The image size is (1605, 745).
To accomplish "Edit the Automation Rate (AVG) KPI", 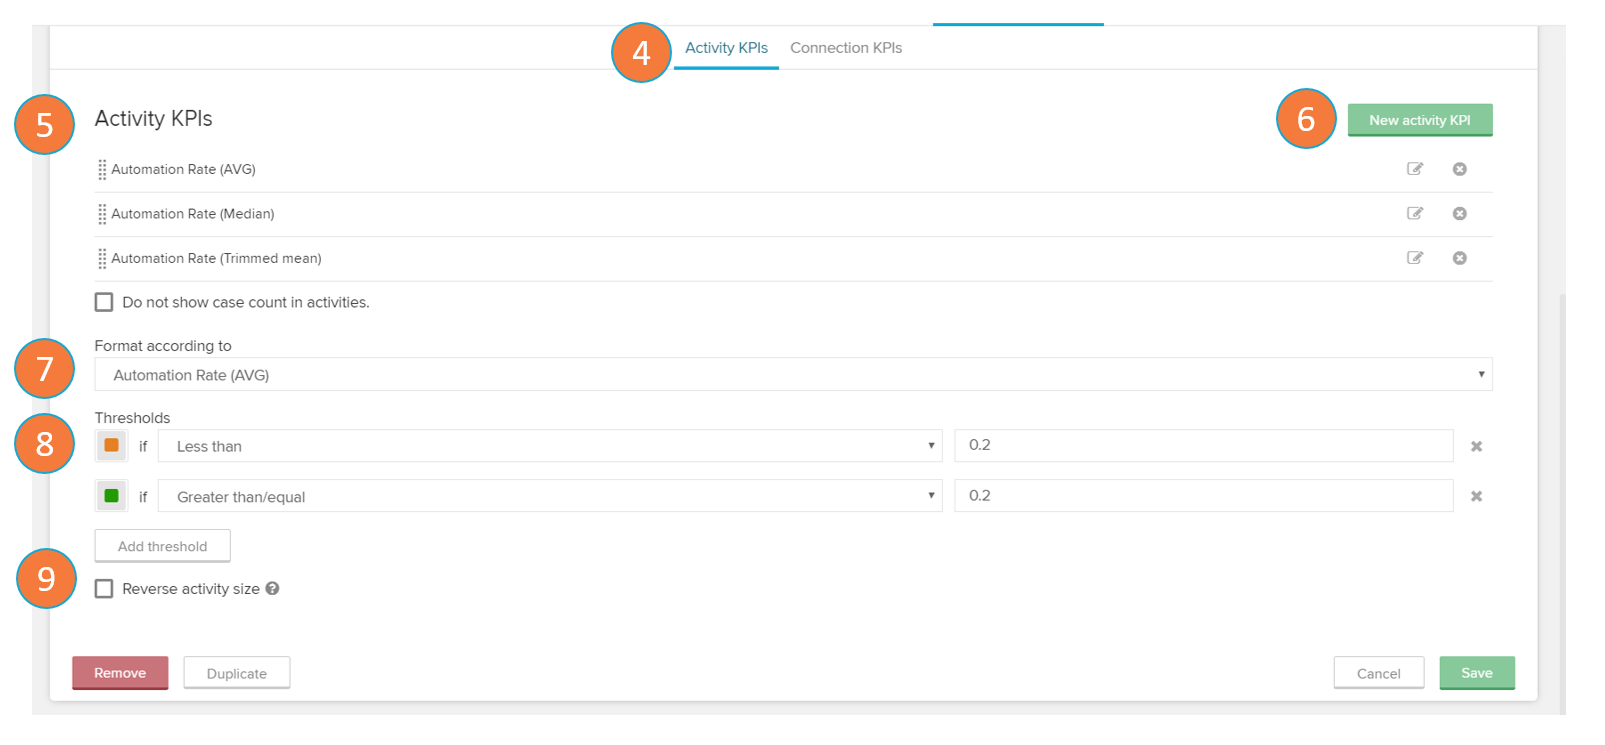I will click(x=1414, y=169).
